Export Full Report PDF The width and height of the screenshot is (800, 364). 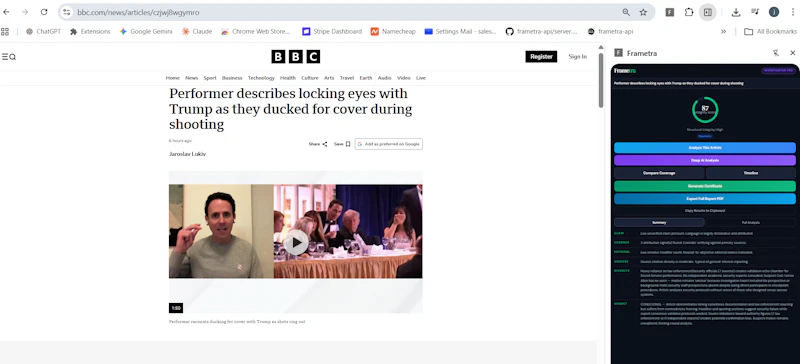705,199
